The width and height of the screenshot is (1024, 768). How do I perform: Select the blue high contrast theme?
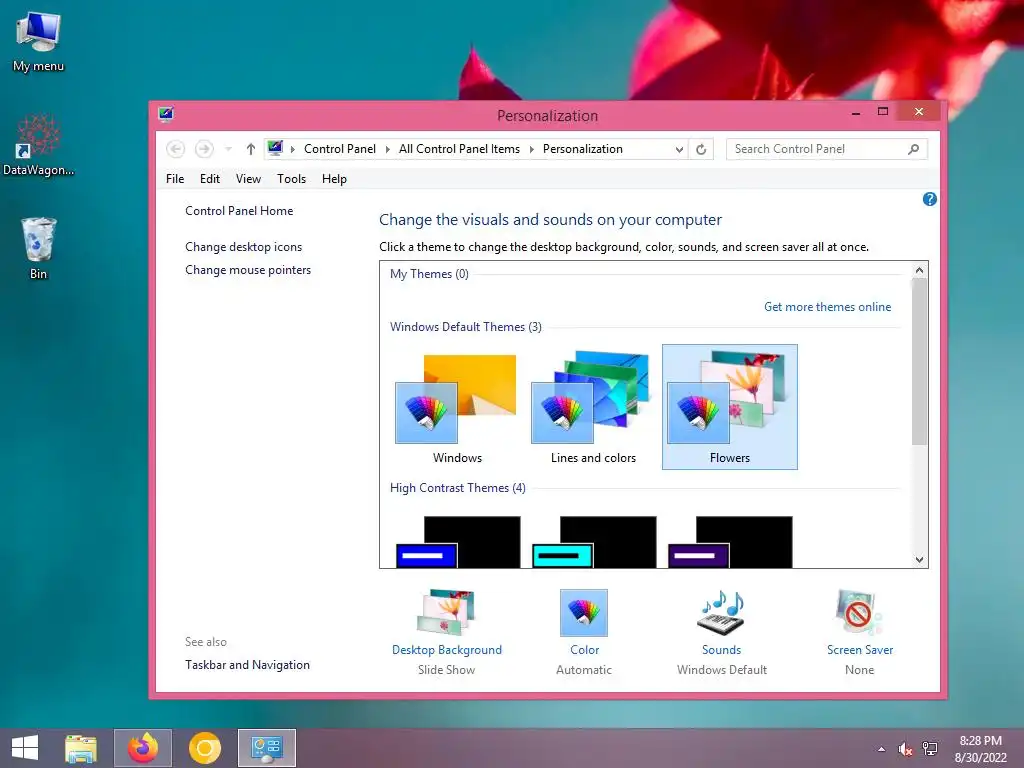pyautogui.click(x=458, y=542)
